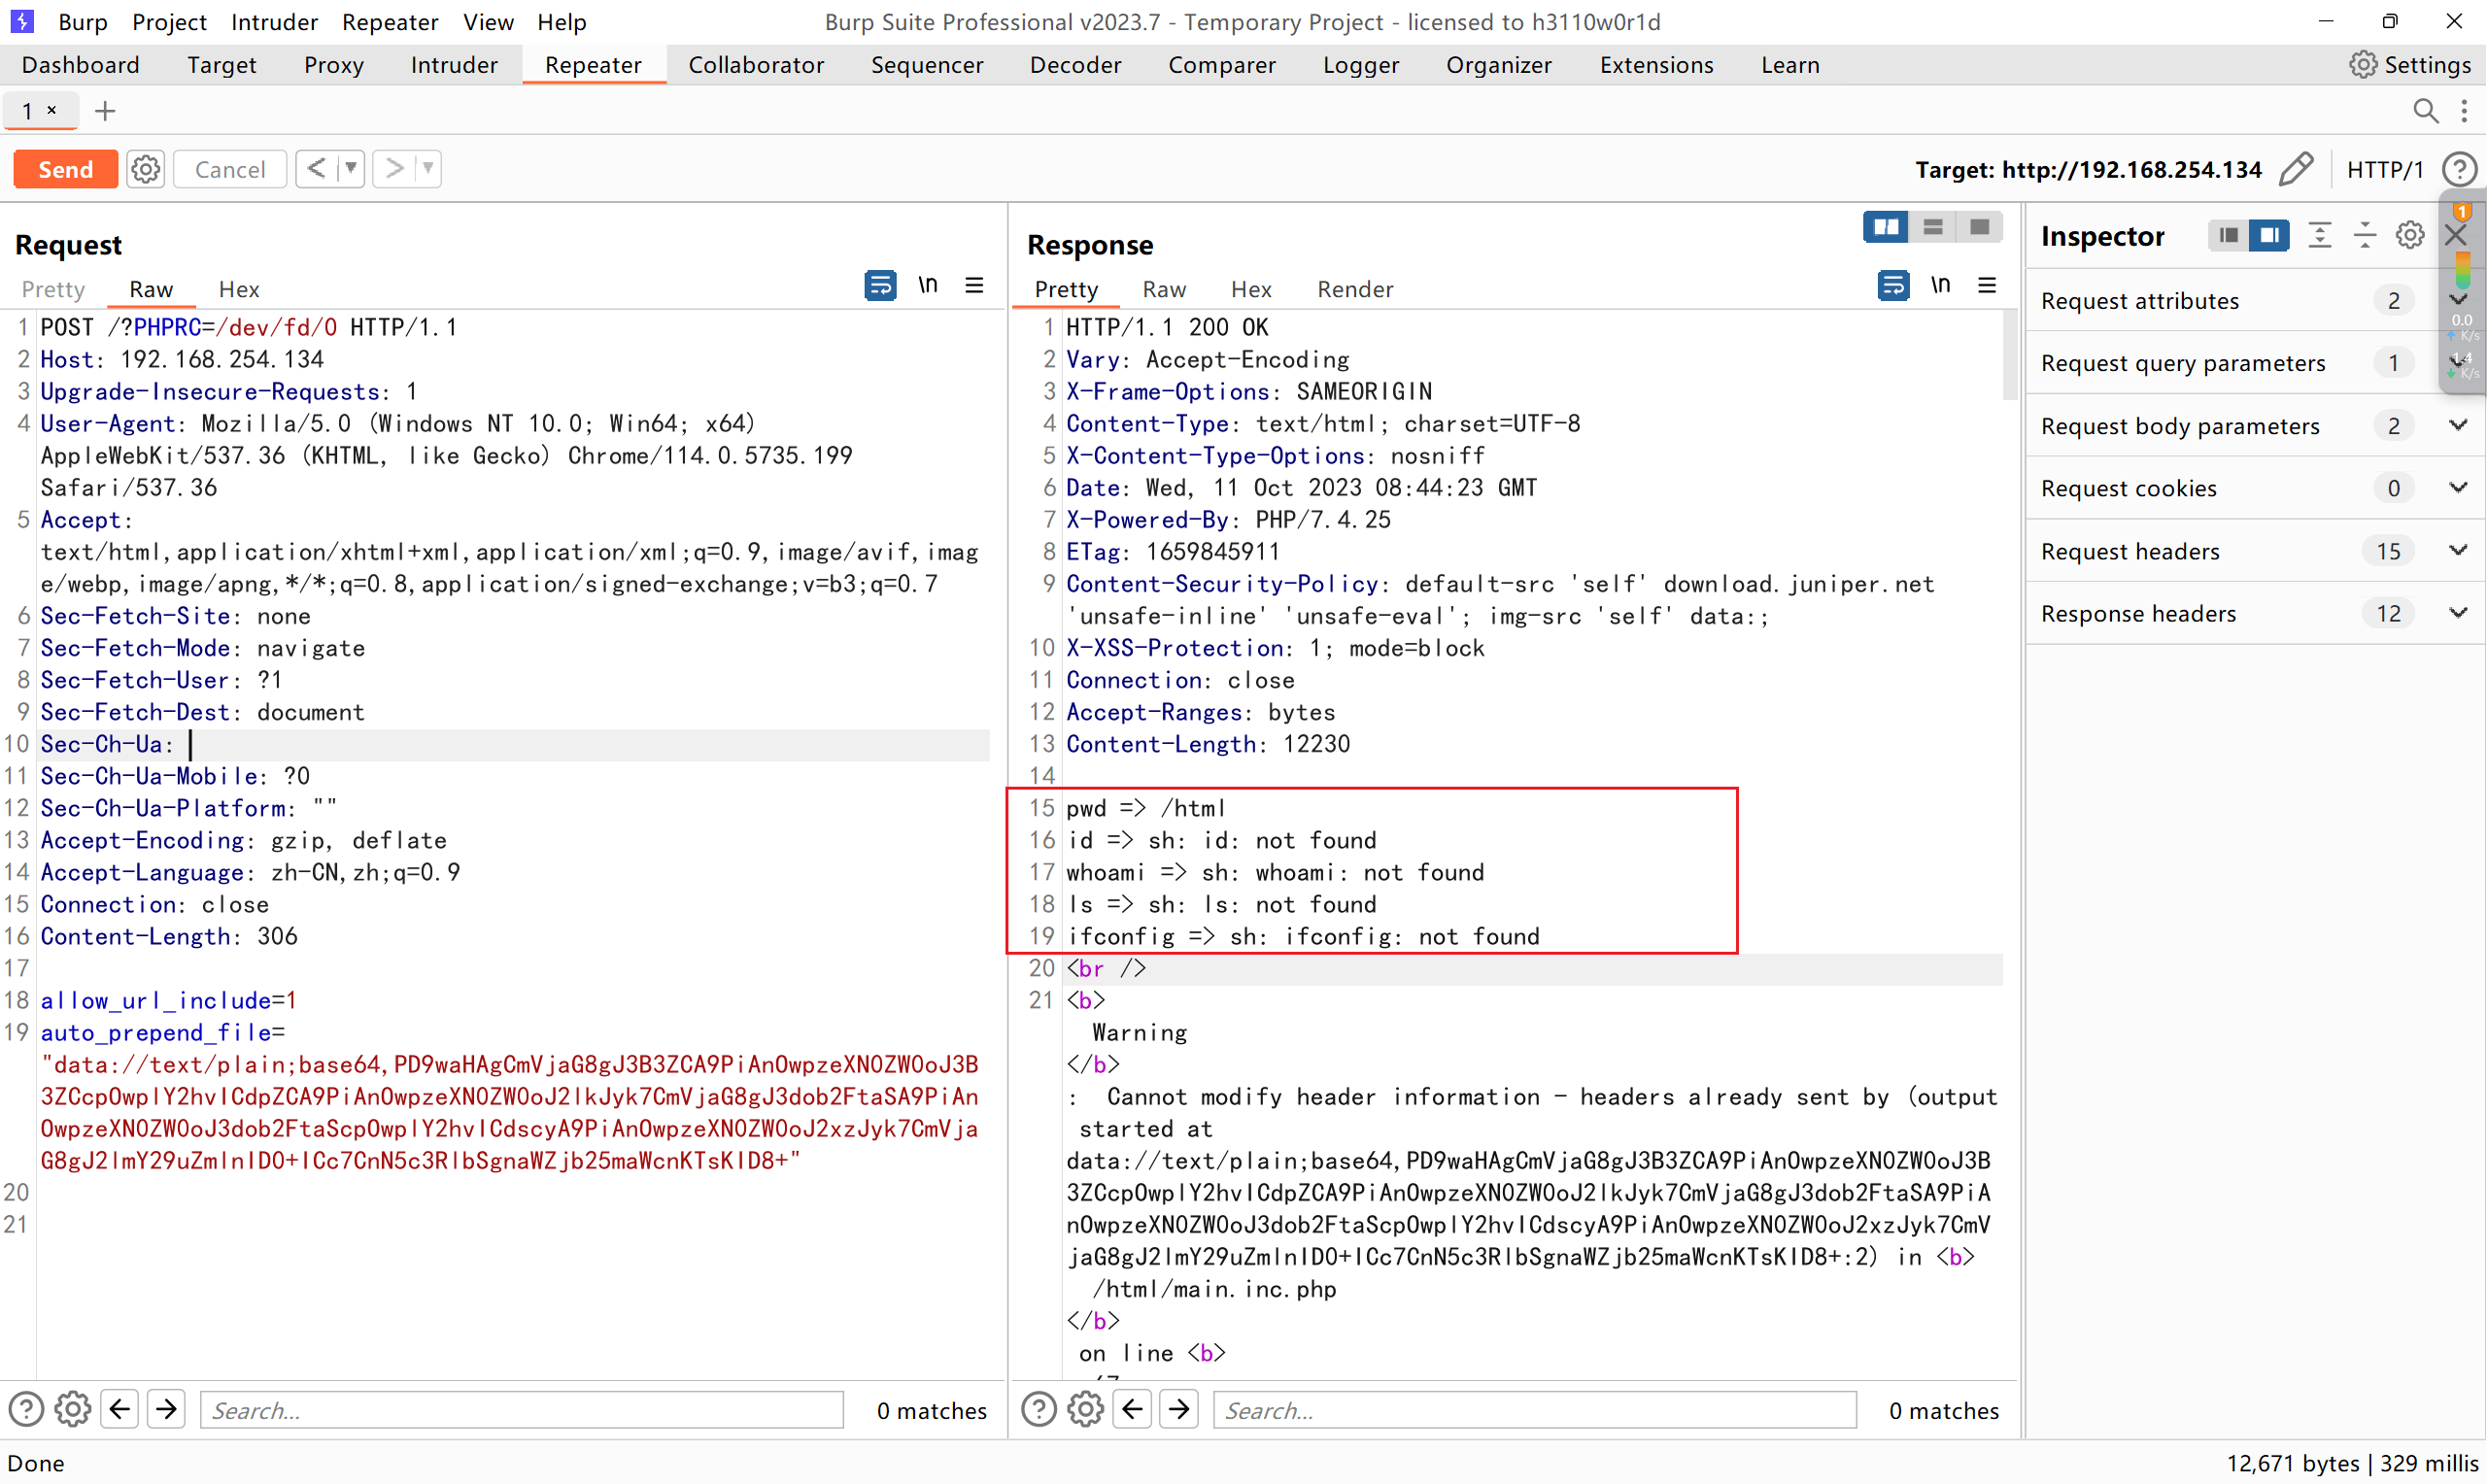Select side-by-side request/response layout
The height and width of the screenshot is (1484, 2487).
click(x=1886, y=227)
